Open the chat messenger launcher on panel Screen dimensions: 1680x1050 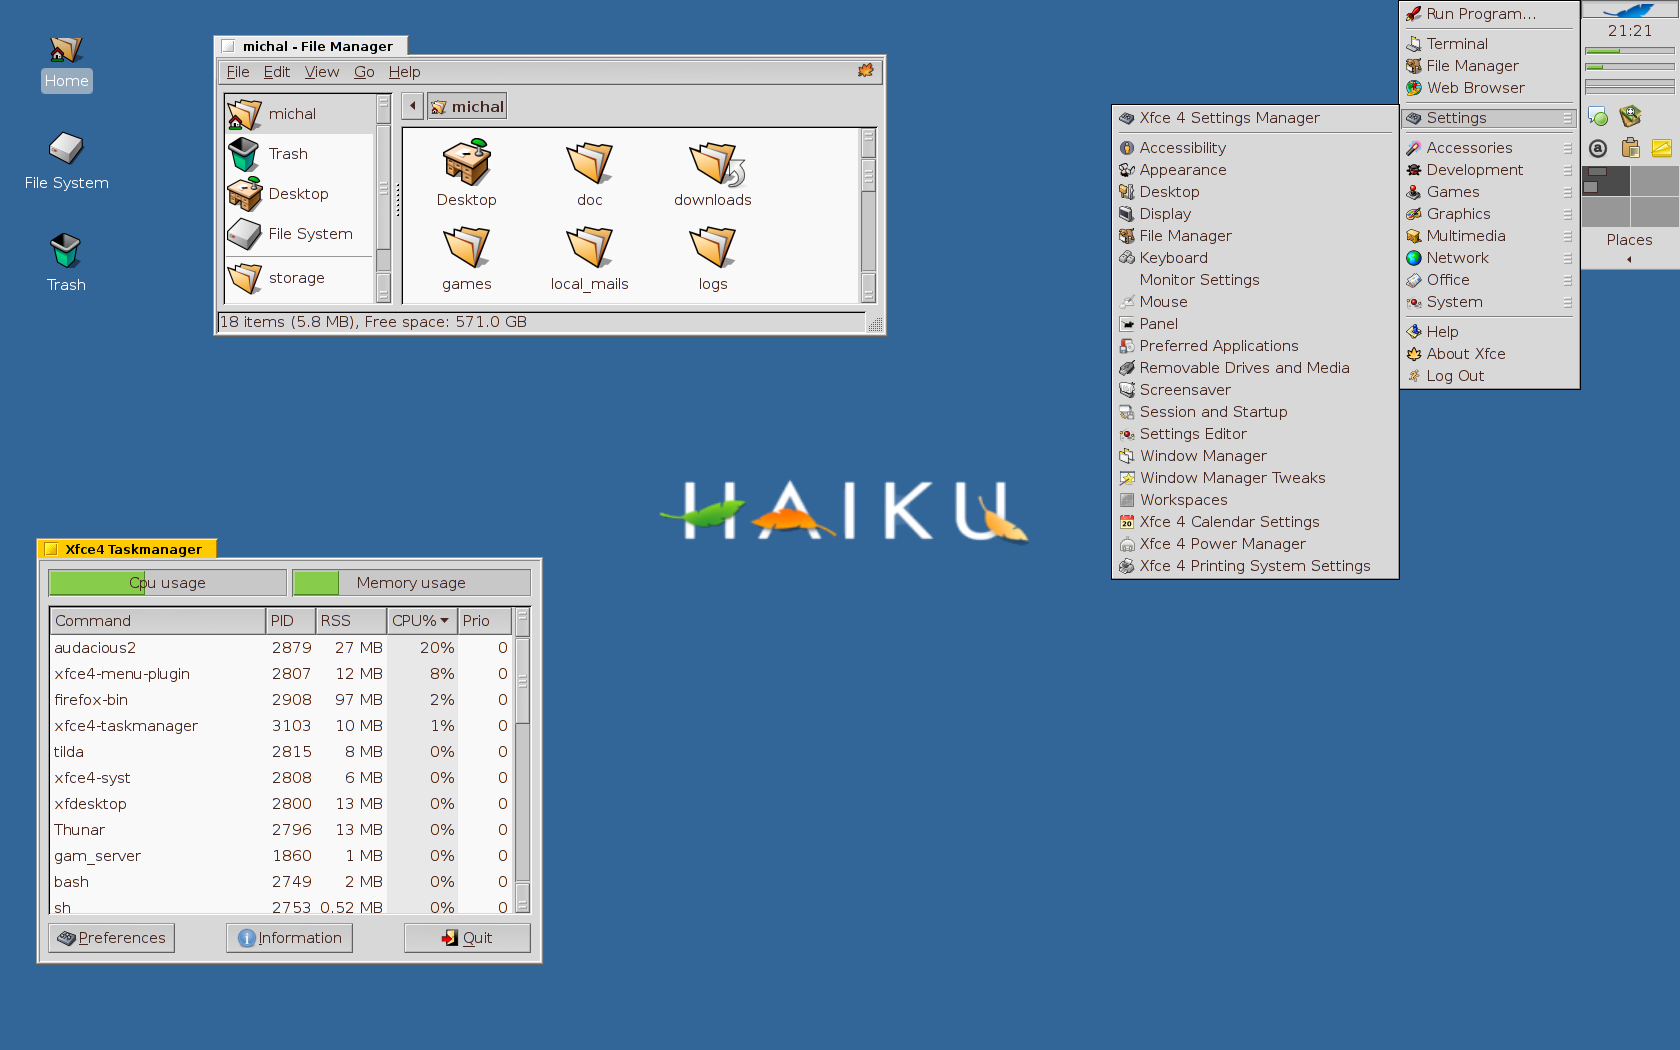1598,117
